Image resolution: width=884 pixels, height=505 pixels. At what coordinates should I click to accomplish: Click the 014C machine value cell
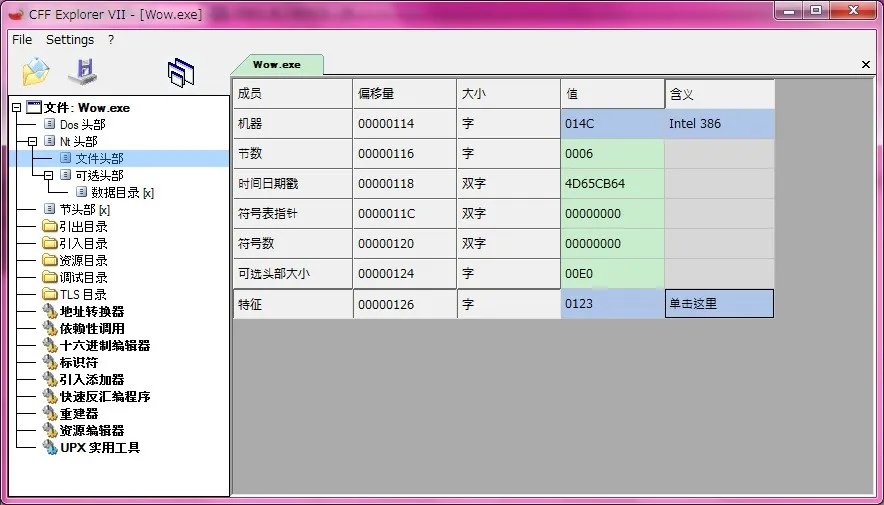612,123
